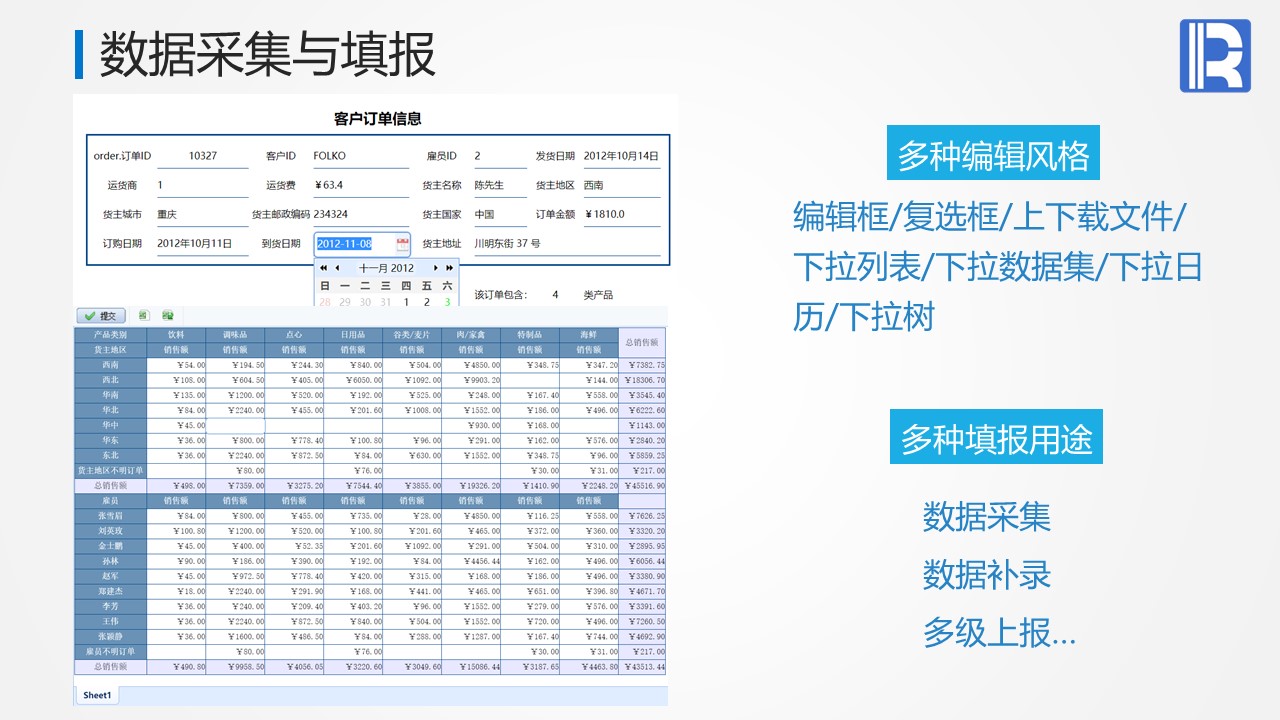Click the 肉/家禽 column header

(x=471, y=335)
